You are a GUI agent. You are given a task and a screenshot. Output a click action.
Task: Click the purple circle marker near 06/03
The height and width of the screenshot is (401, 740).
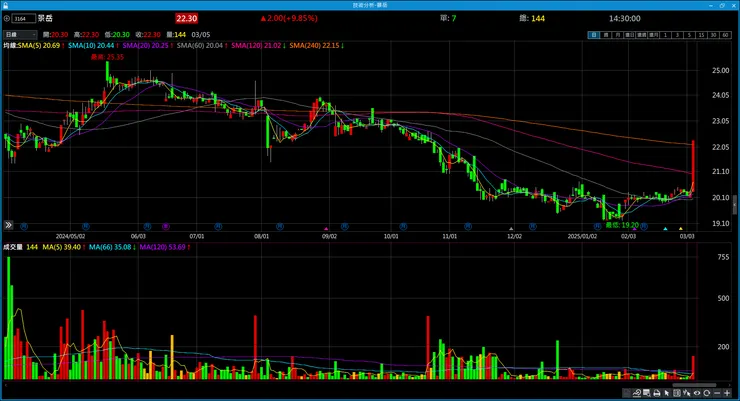pyautogui.click(x=166, y=226)
